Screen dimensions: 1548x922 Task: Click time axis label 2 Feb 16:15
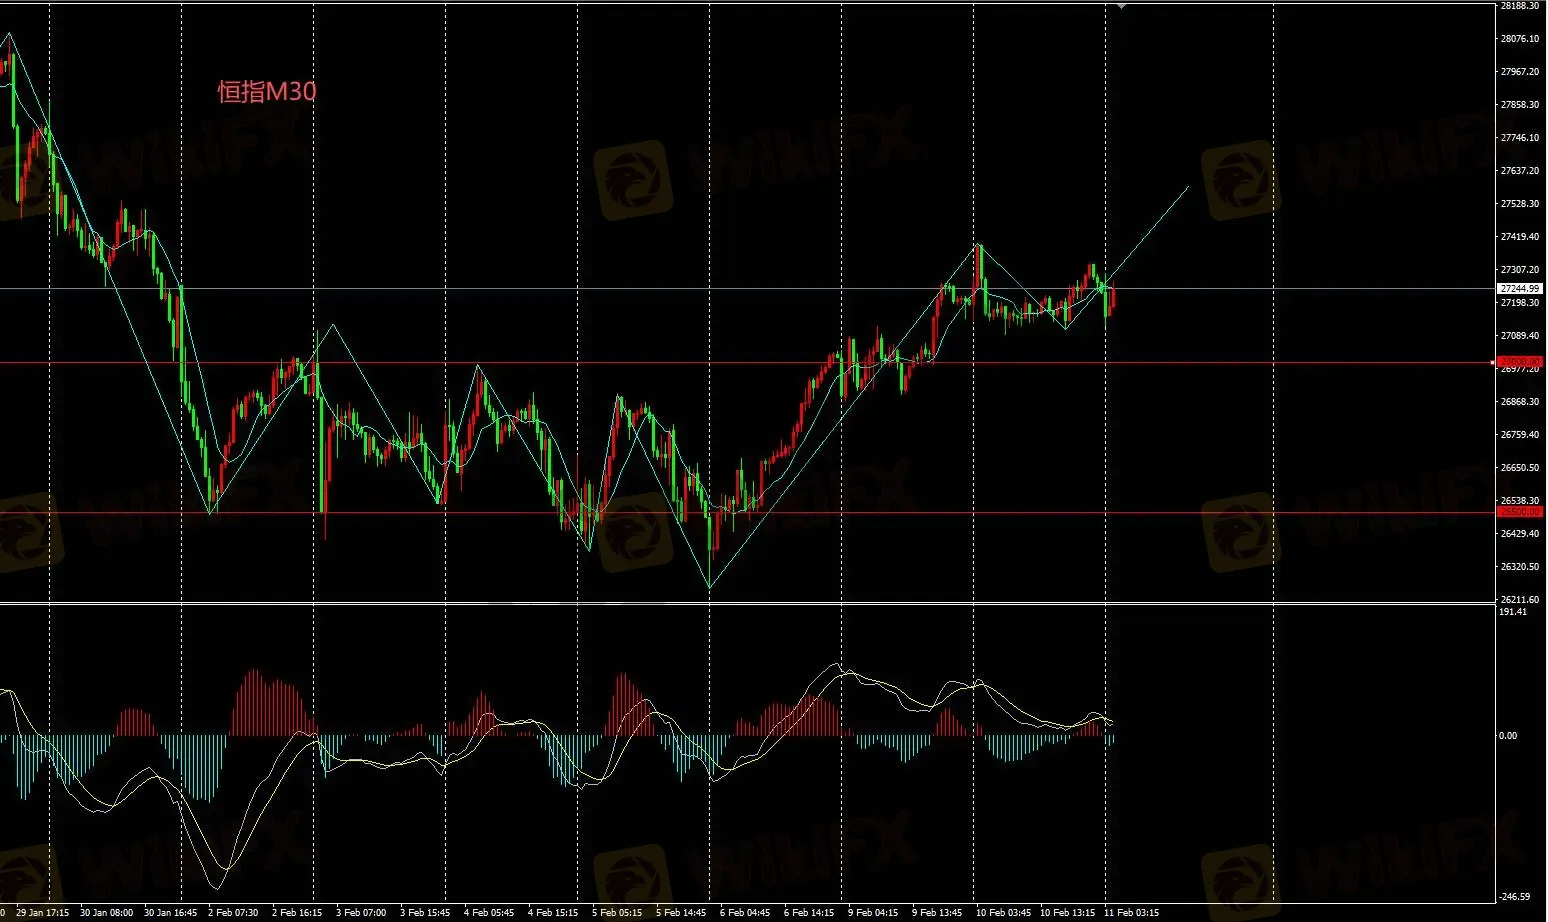click(297, 913)
